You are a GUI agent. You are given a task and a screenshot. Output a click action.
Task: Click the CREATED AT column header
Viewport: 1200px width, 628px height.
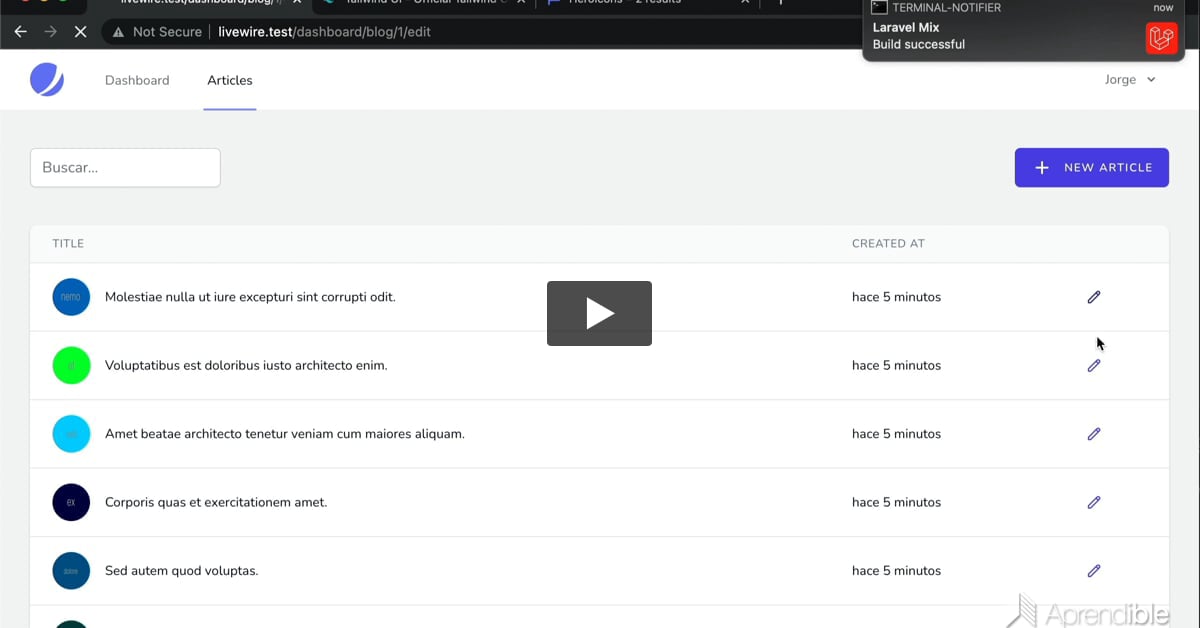click(888, 244)
